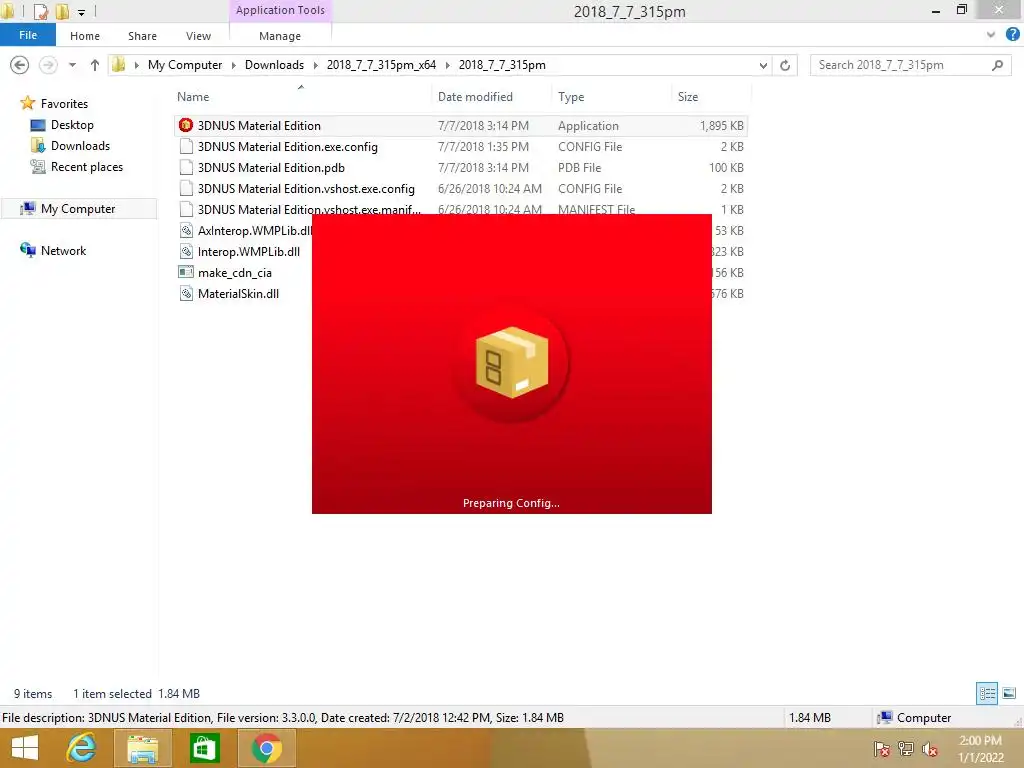Click the vshost.exe.manifest file icon
This screenshot has height=768, width=1024.
point(186,210)
